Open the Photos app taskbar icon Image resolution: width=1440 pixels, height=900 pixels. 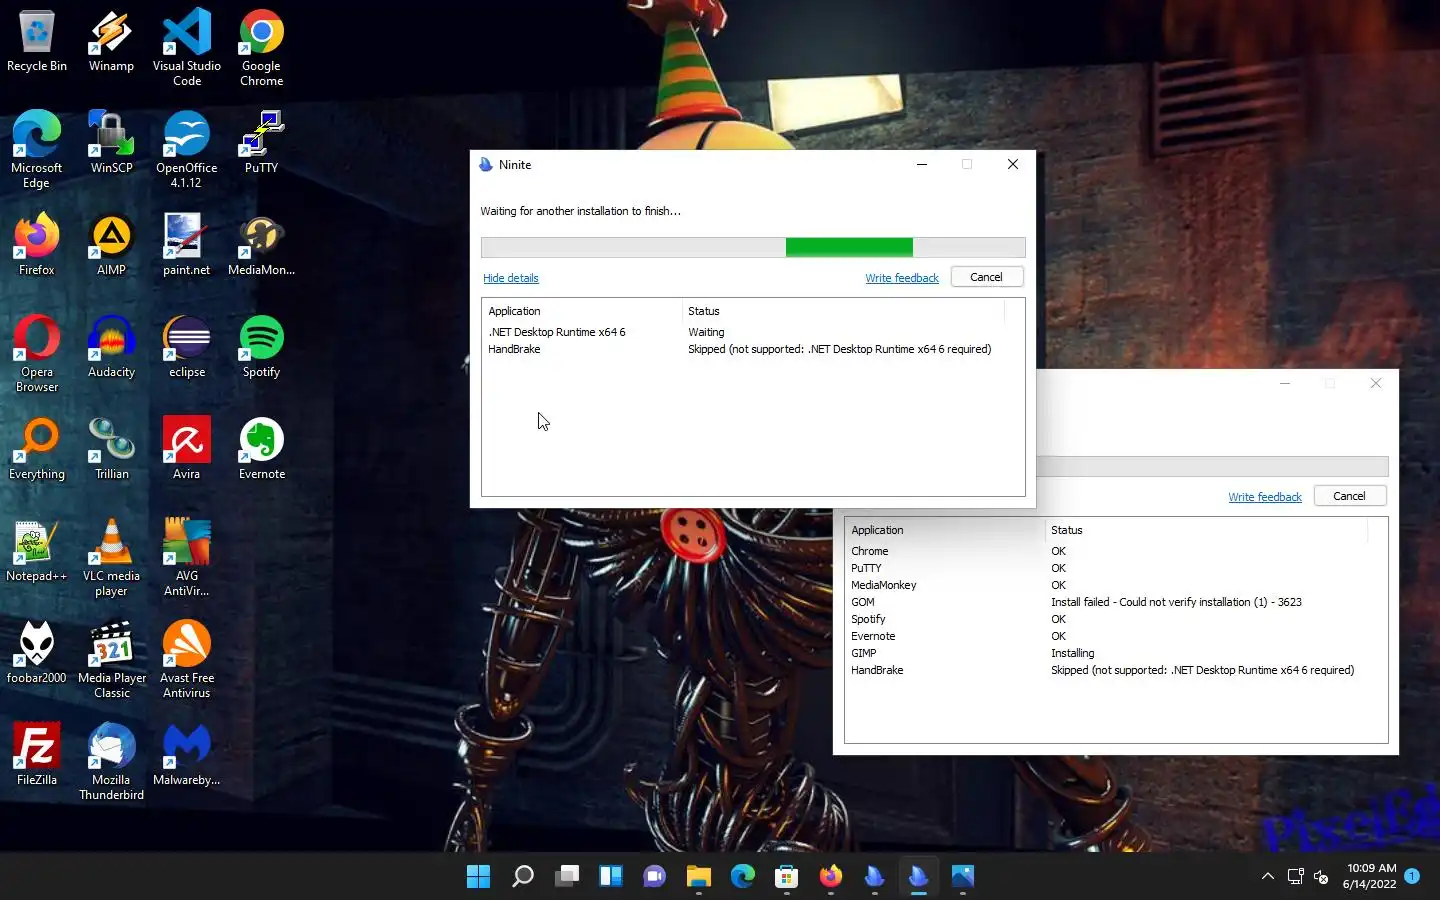point(963,877)
